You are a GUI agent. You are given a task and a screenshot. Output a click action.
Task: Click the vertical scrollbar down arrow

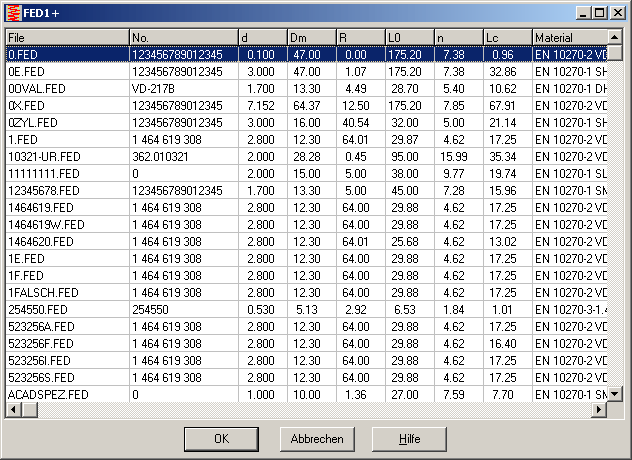615,395
